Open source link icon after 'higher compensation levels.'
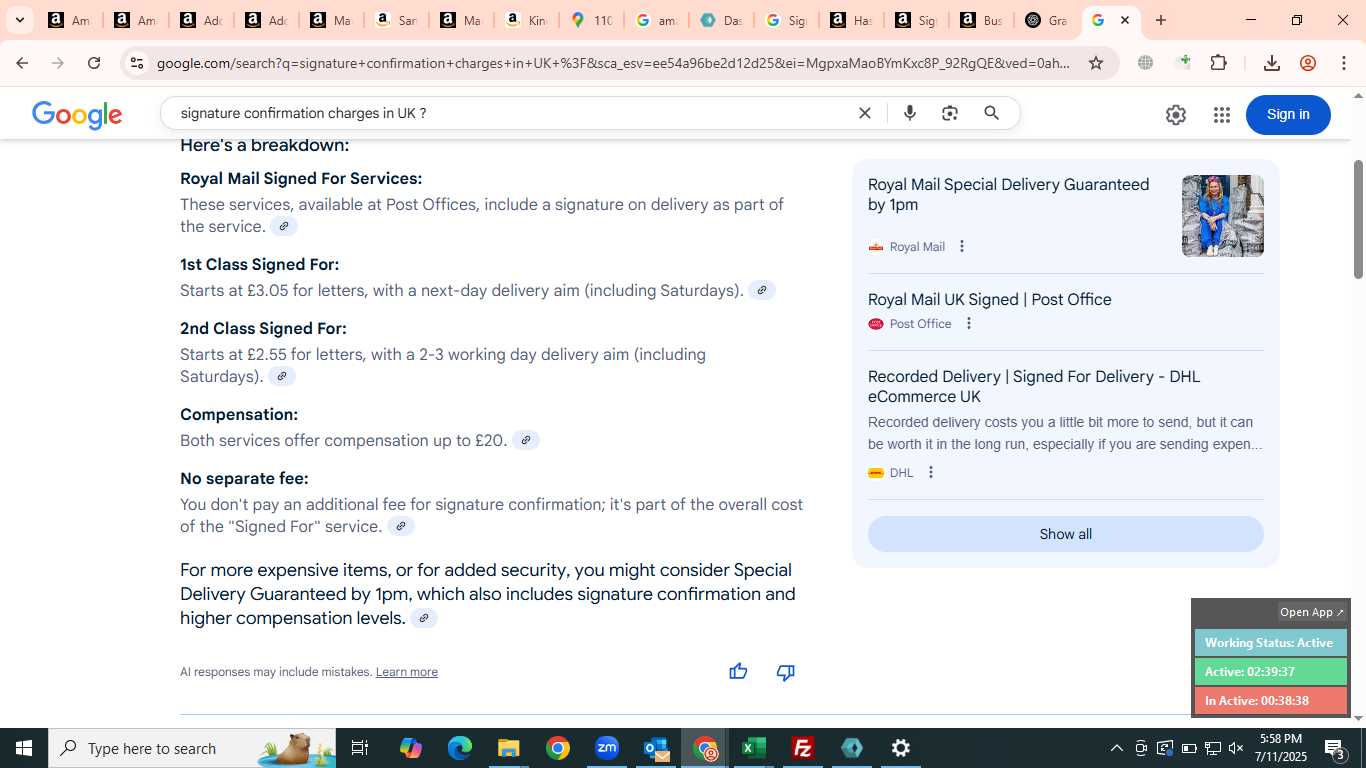Screen dimensions: 1366x768 [x=424, y=618]
